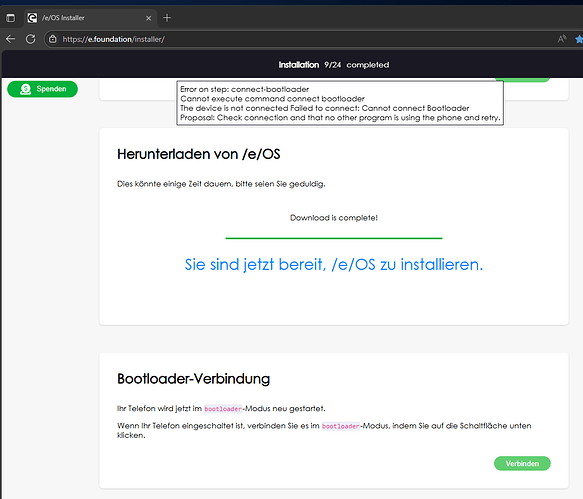Image resolution: width=583 pixels, height=499 pixels.
Task: View site information lock icon
Action: tap(53, 39)
